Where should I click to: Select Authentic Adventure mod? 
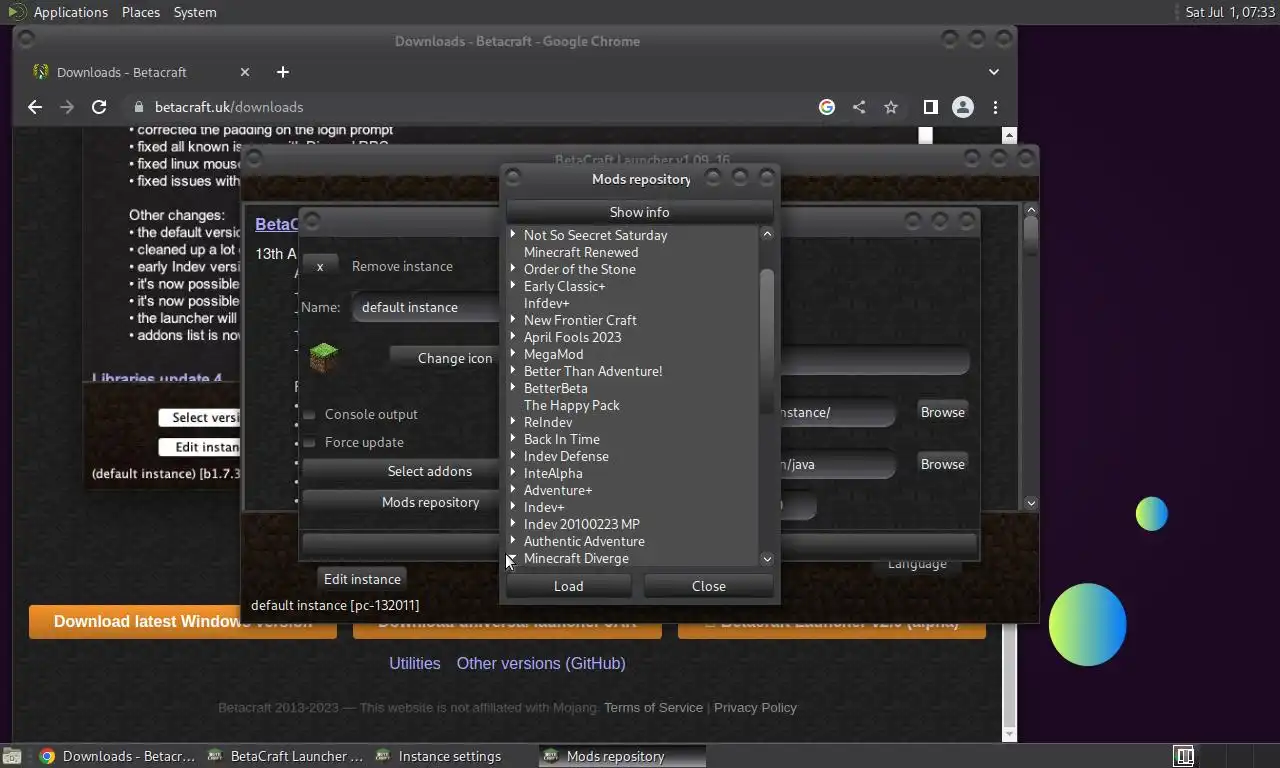pyautogui.click(x=584, y=541)
